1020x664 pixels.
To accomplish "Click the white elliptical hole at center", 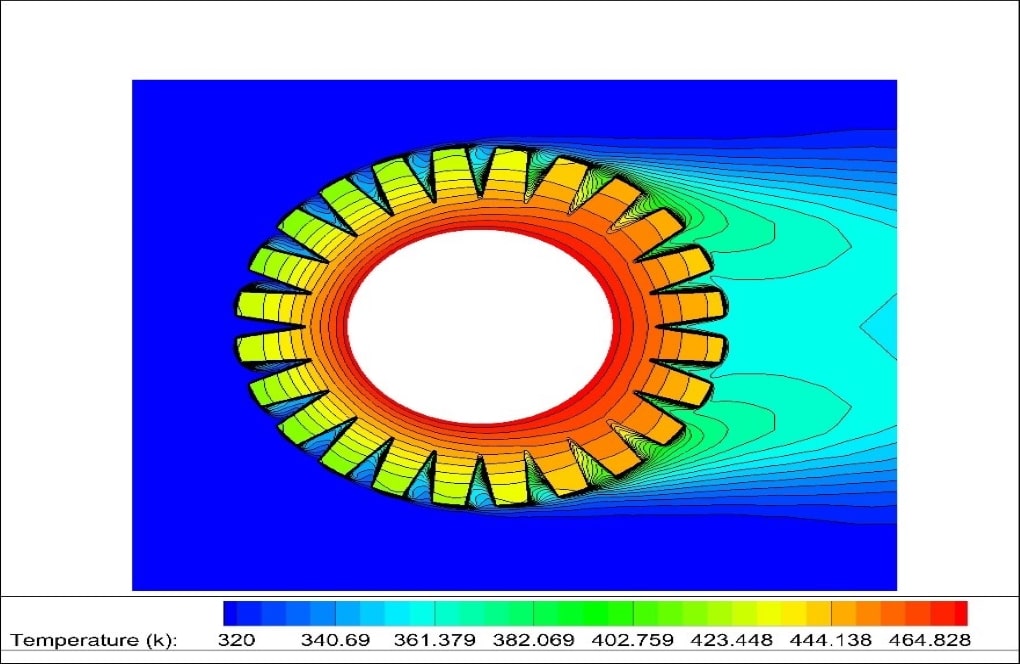I will tap(480, 326).
